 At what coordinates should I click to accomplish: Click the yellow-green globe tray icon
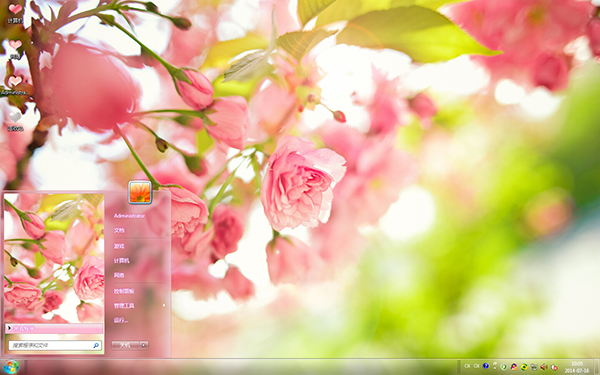point(524,367)
